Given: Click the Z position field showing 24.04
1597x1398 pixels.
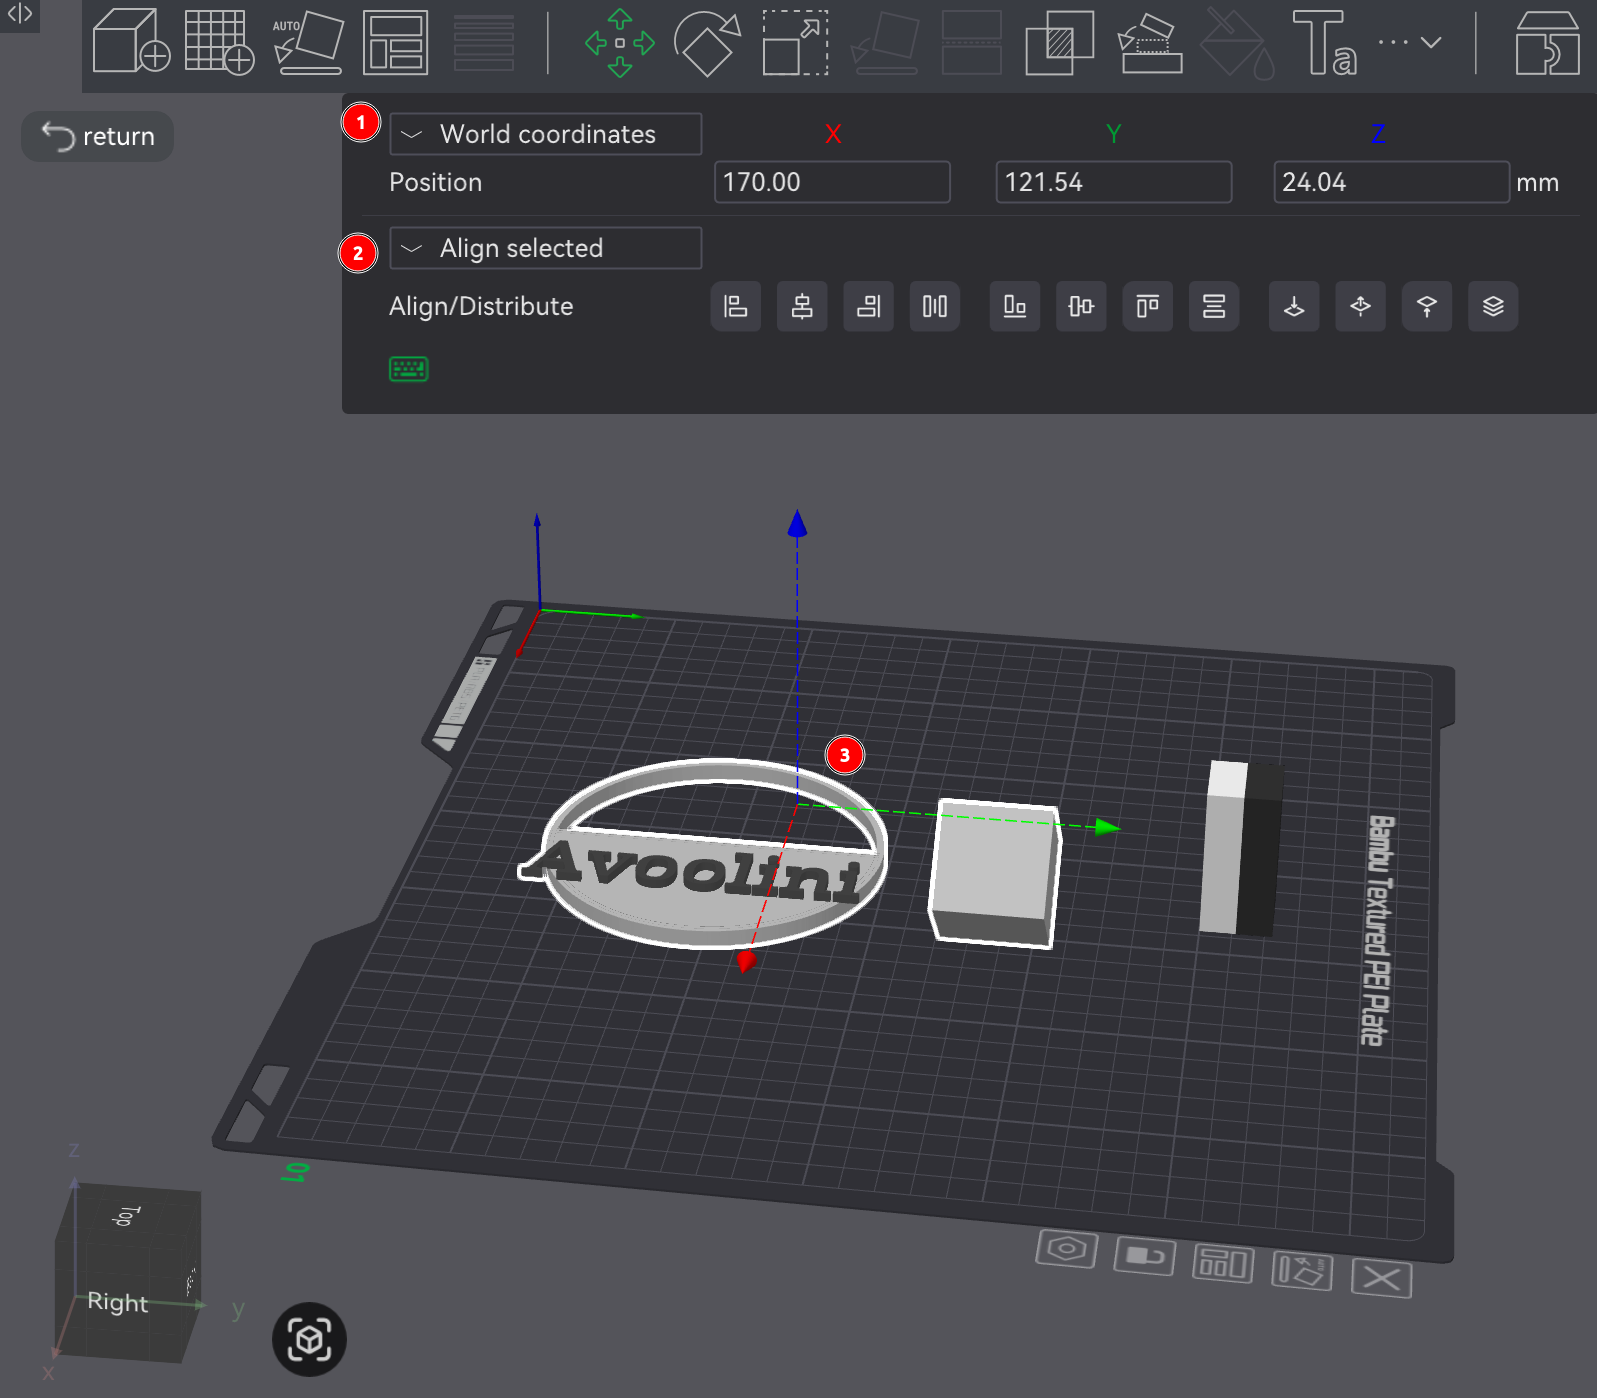Looking at the screenshot, I should click(1391, 182).
